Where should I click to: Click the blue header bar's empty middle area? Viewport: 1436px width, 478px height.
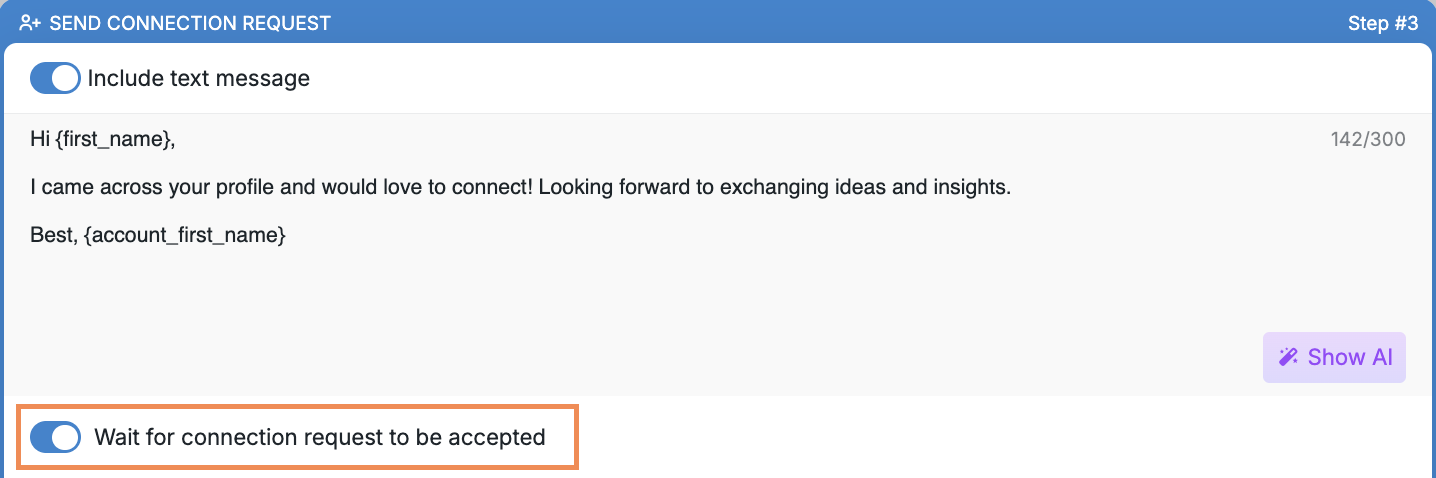[x=840, y=22]
